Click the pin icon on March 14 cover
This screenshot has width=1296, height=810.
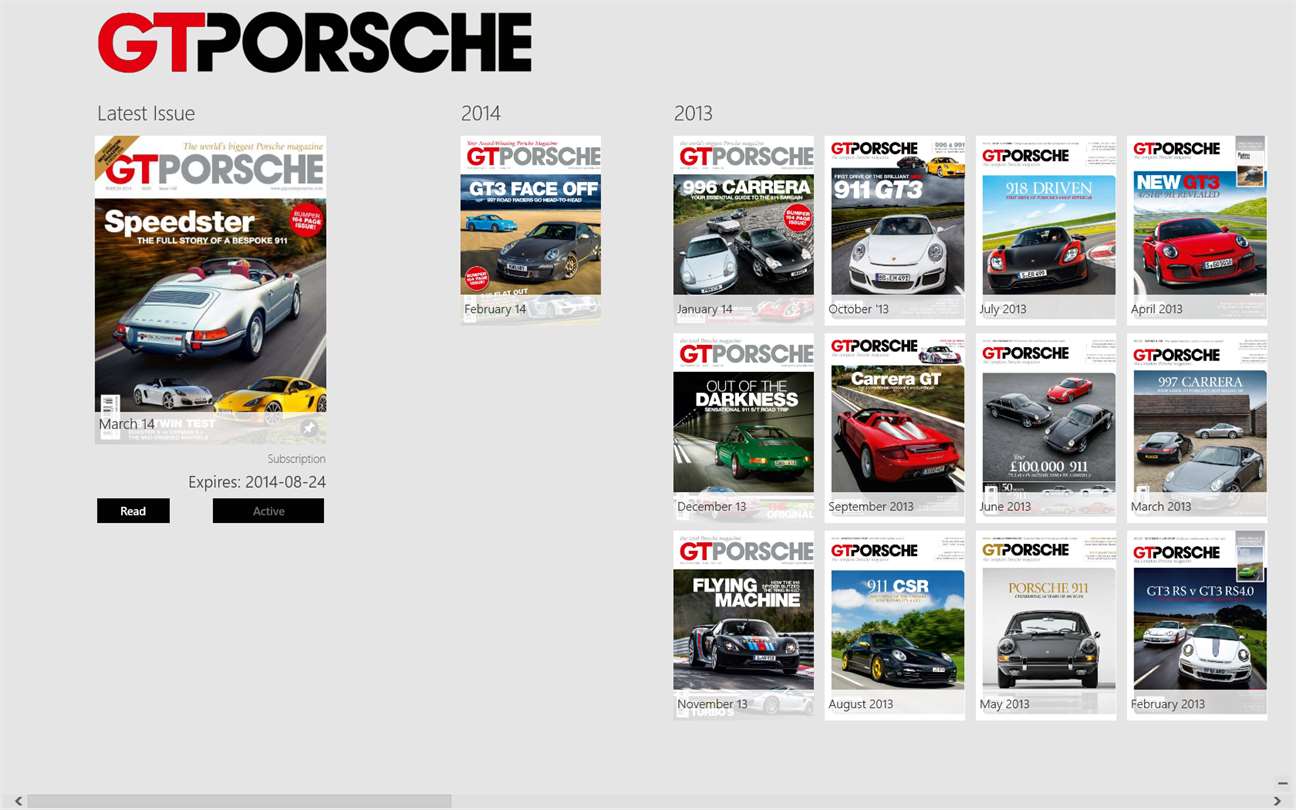click(x=309, y=428)
